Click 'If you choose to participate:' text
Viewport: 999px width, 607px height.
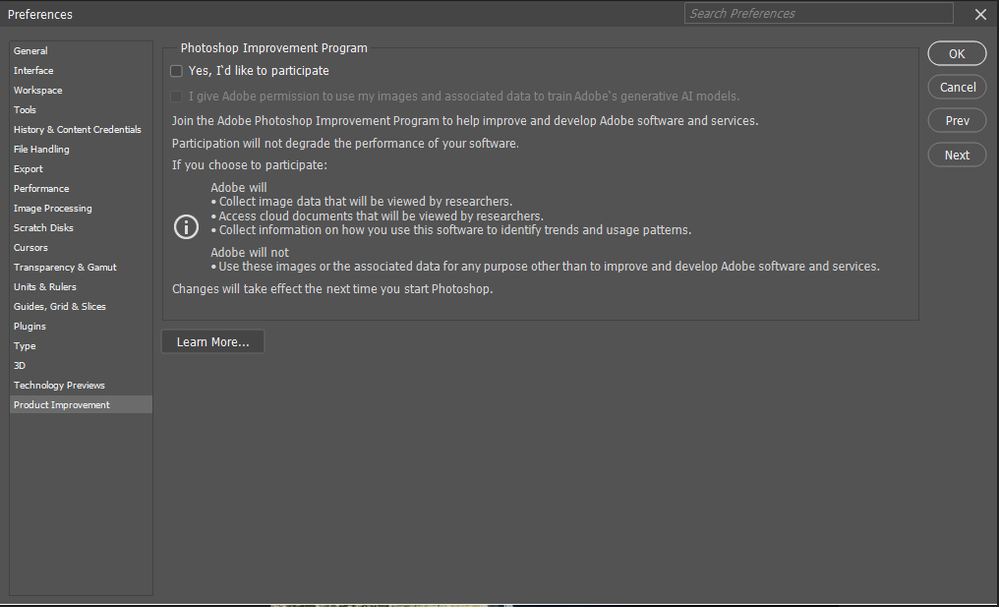[x=250, y=165]
